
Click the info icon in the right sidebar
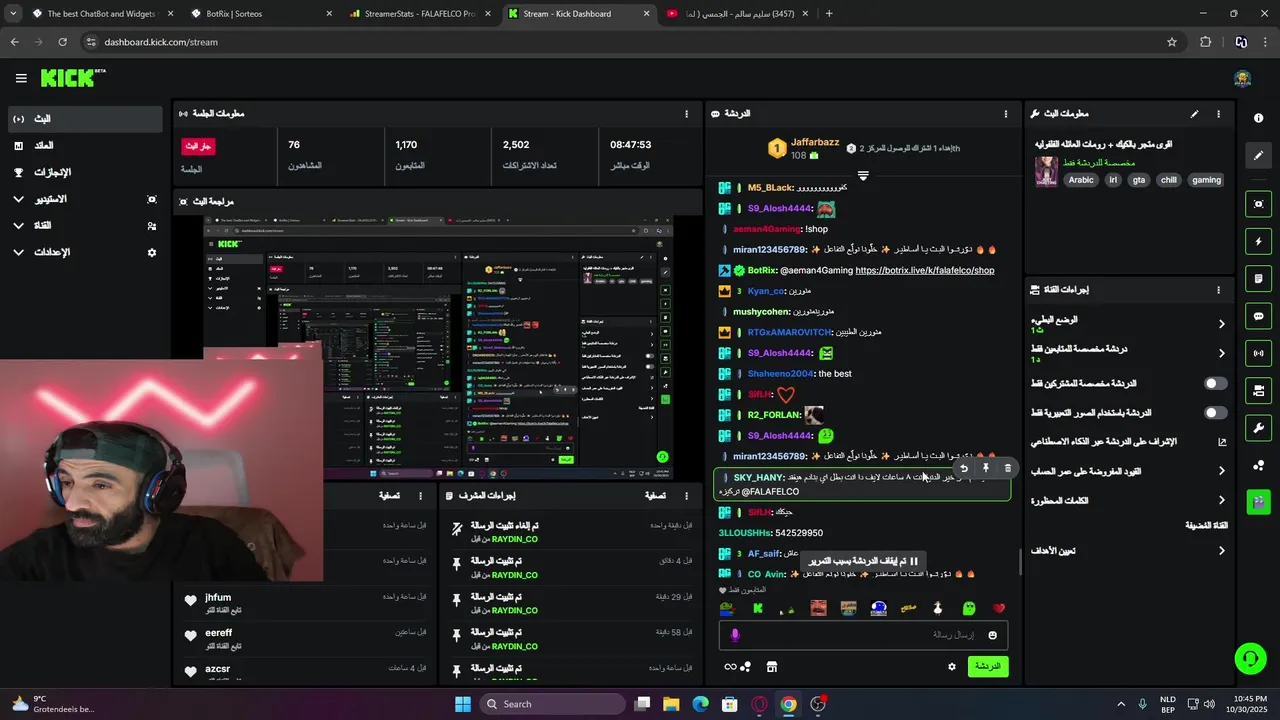coord(1258,118)
